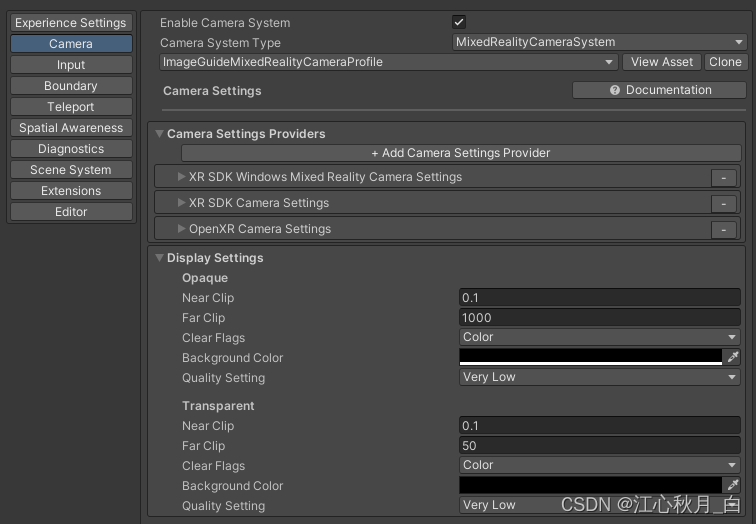Open Camera System Type dropdown
The height and width of the screenshot is (524, 756).
click(x=599, y=42)
